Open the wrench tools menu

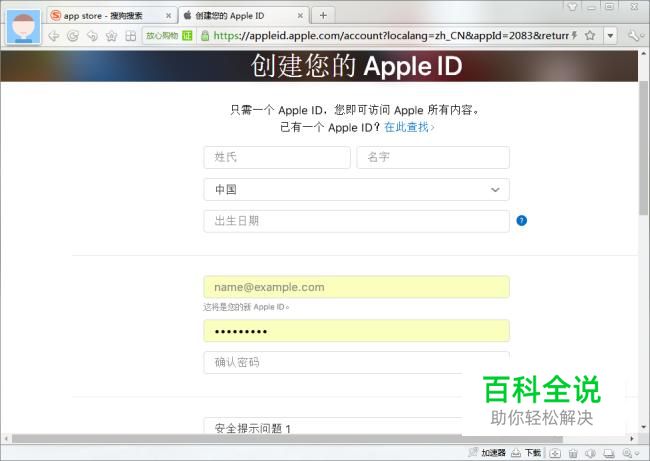tap(633, 36)
